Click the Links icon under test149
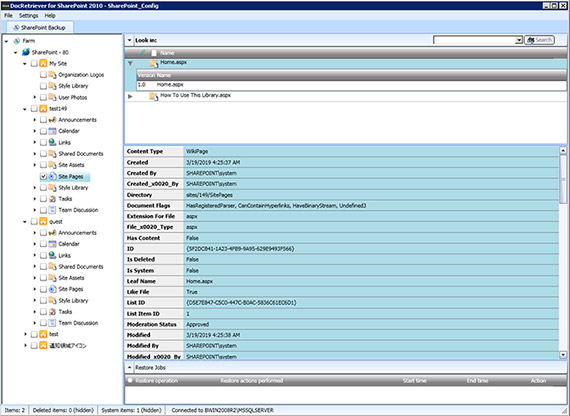Viewport: 570px width, 416px height. click(x=52, y=142)
